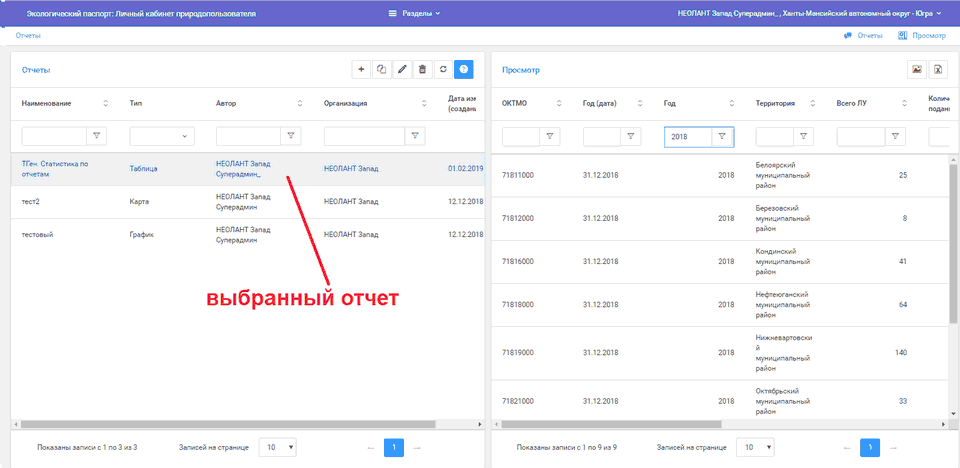Sort preview by Год column
The width and height of the screenshot is (960, 468).
pos(732,104)
